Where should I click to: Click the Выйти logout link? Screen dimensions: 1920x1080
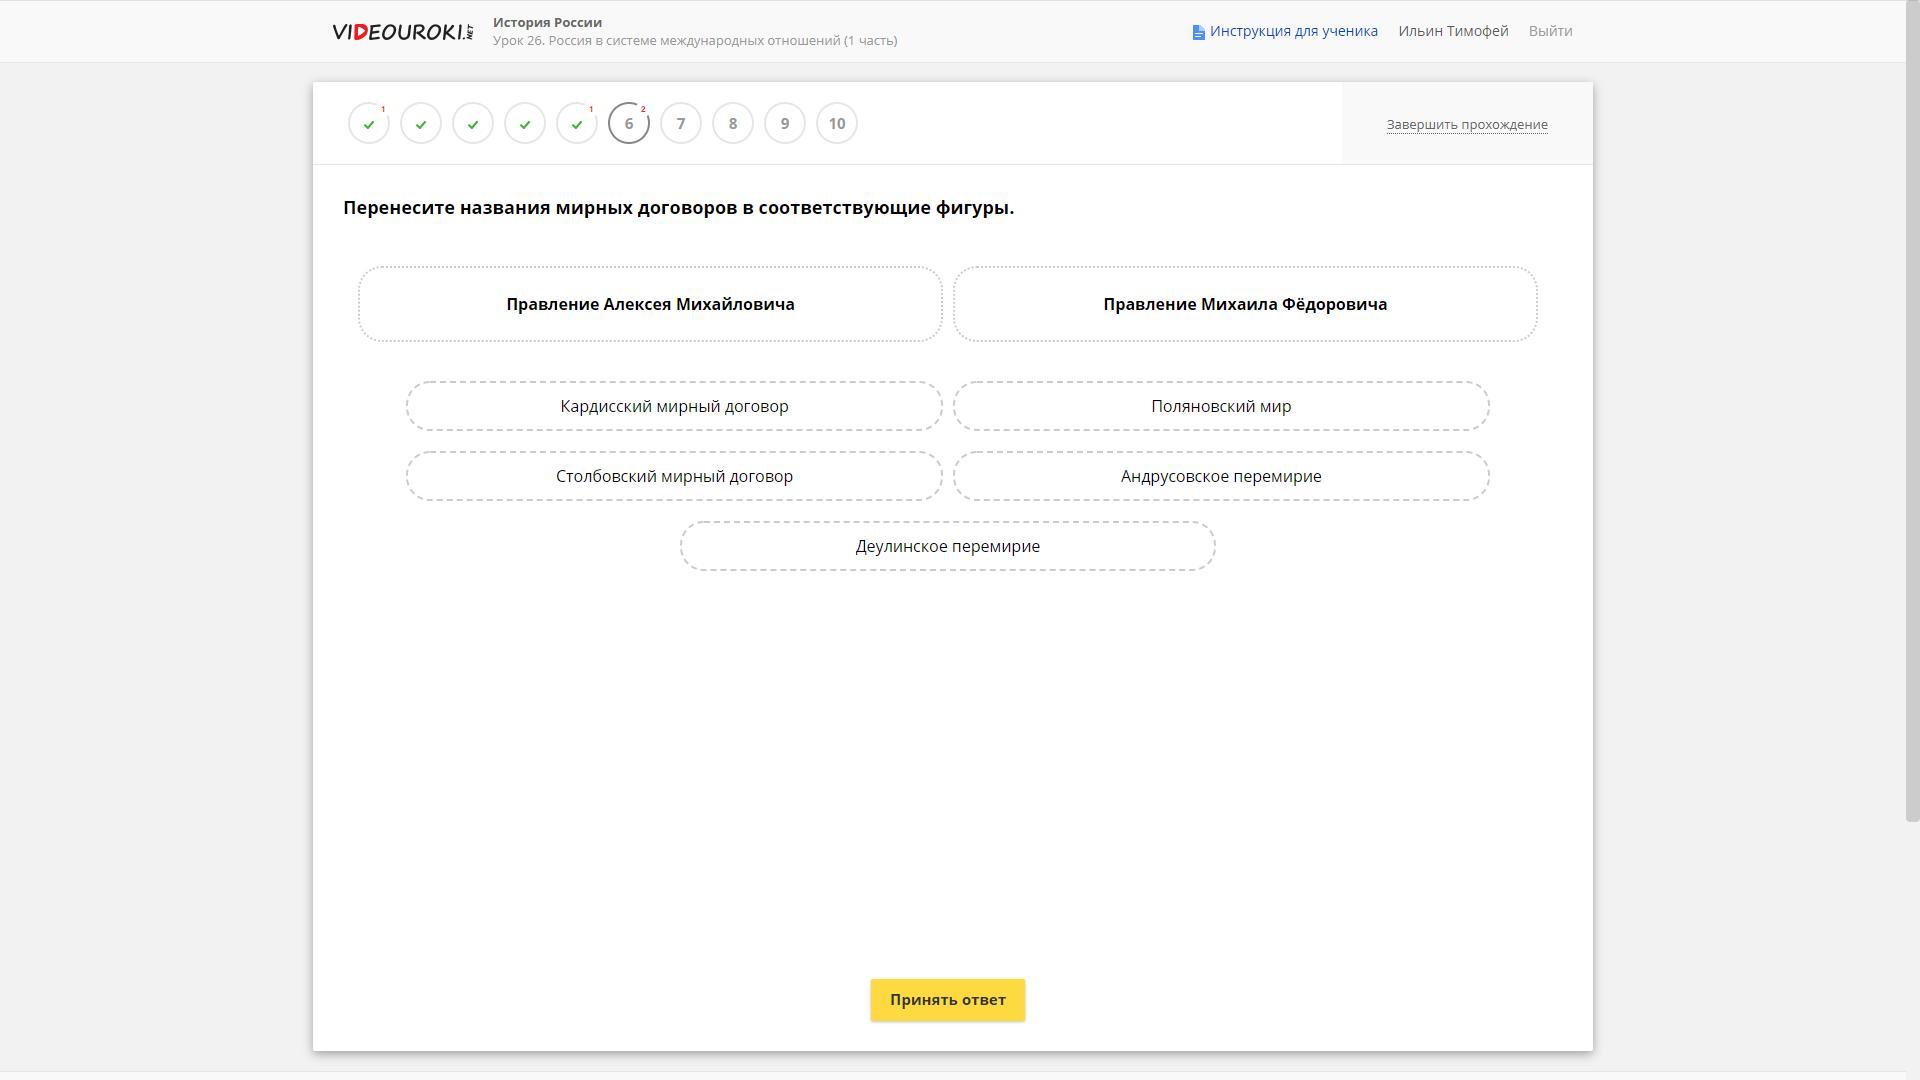[1550, 31]
